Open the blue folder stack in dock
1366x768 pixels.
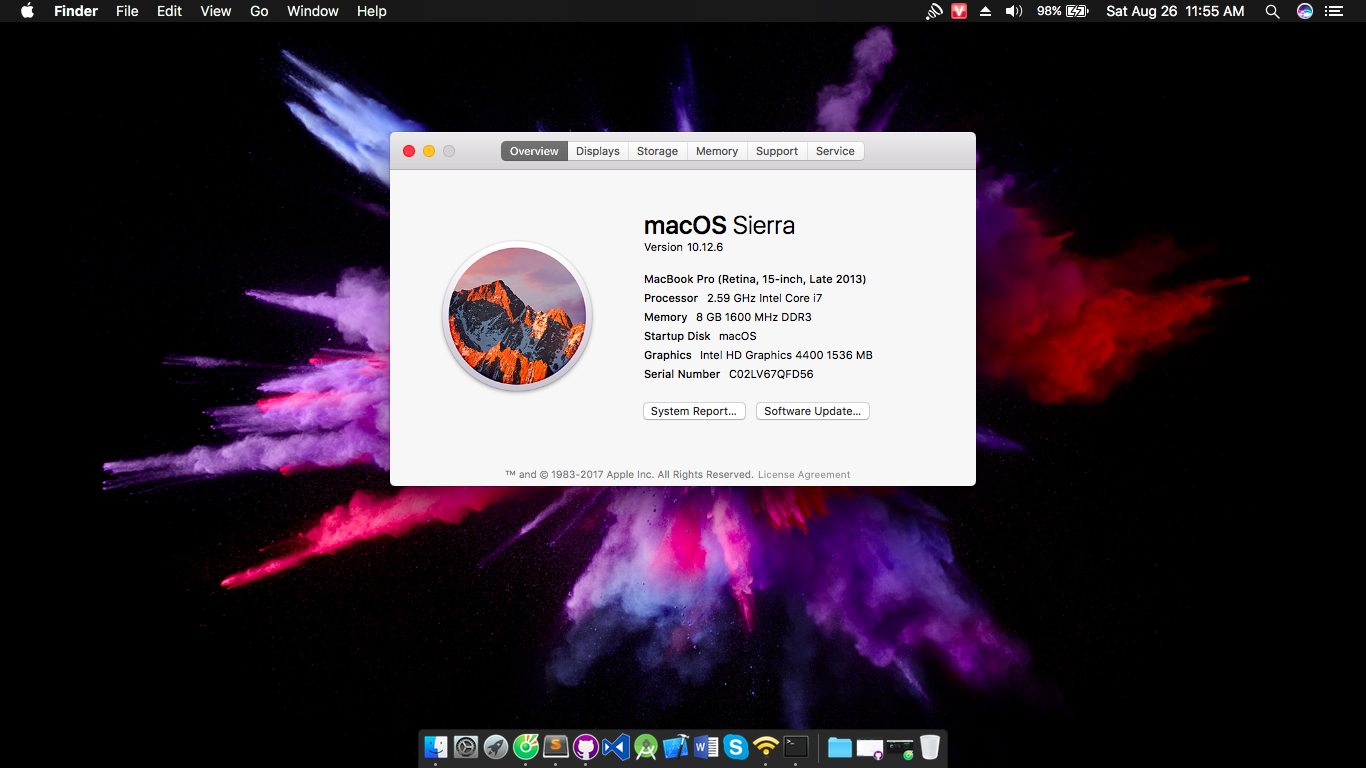[840, 747]
